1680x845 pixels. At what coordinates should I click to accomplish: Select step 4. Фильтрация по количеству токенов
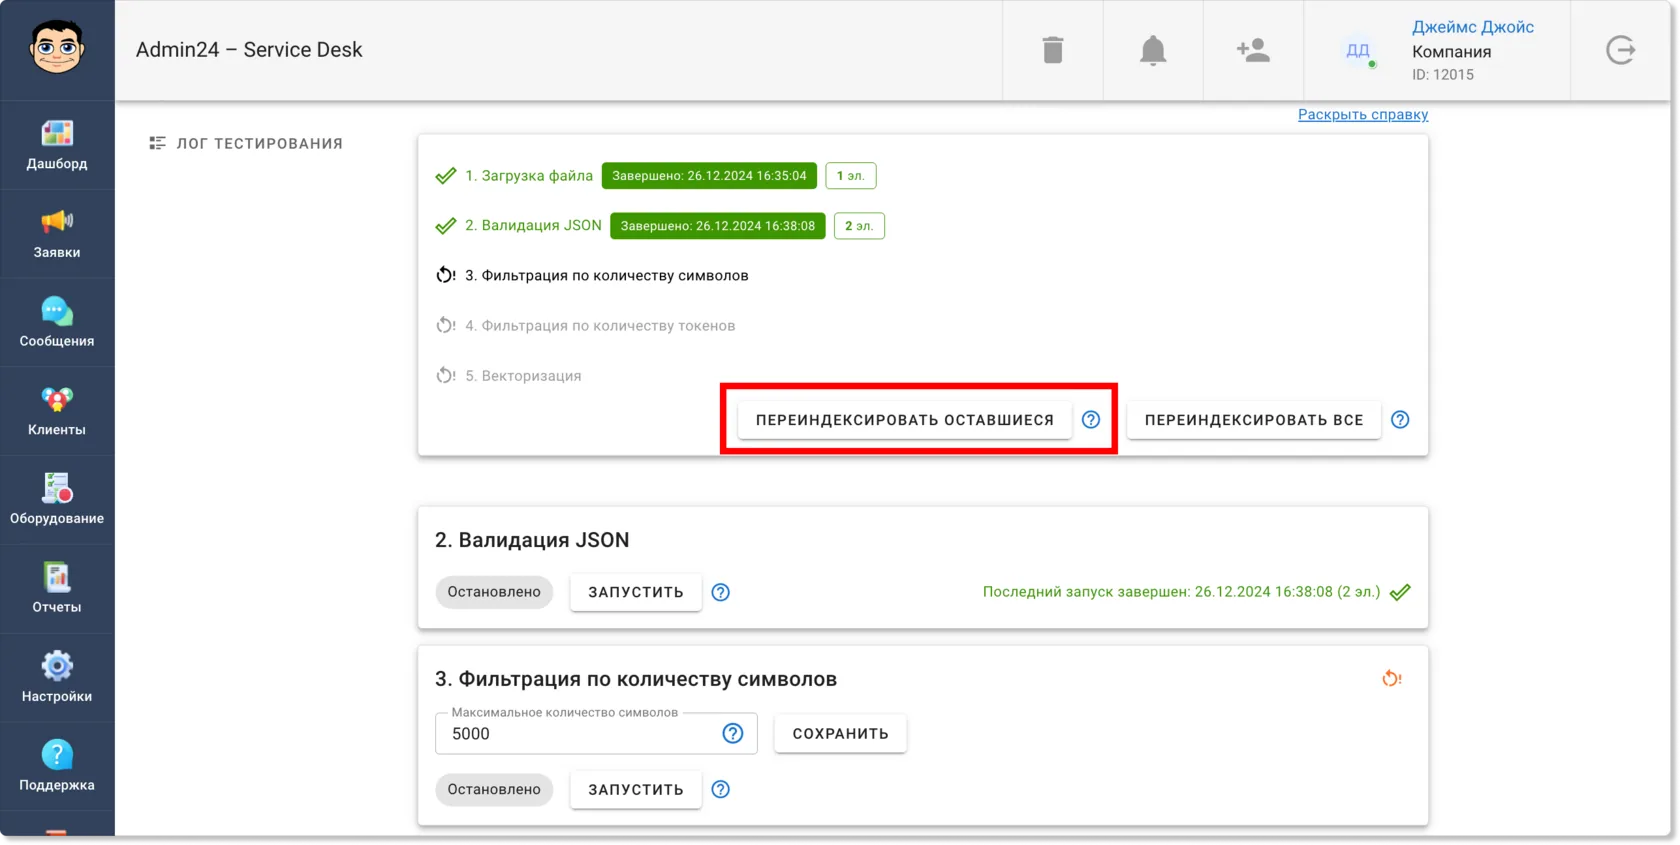tap(600, 326)
